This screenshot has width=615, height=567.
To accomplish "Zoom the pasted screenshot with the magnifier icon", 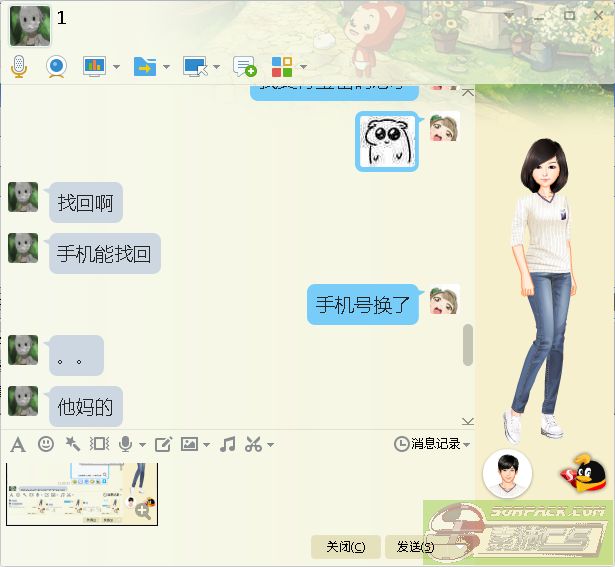I will tap(143, 511).
